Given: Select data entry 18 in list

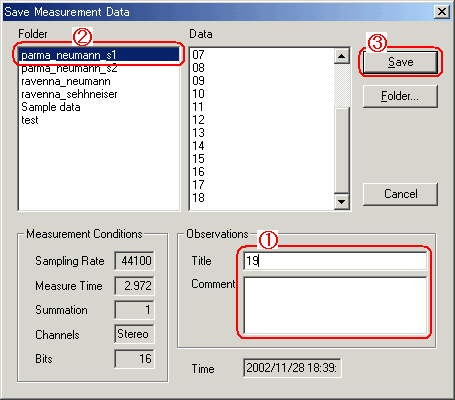Looking at the screenshot, I should point(262,198).
